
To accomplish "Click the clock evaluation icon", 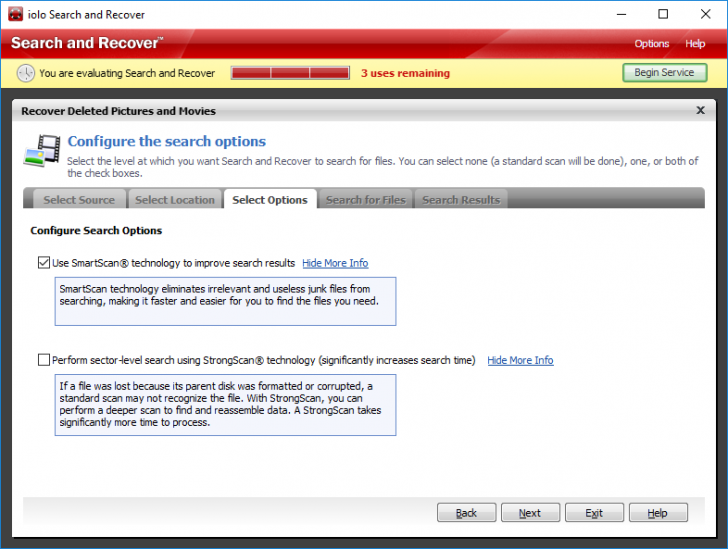I will [26, 73].
